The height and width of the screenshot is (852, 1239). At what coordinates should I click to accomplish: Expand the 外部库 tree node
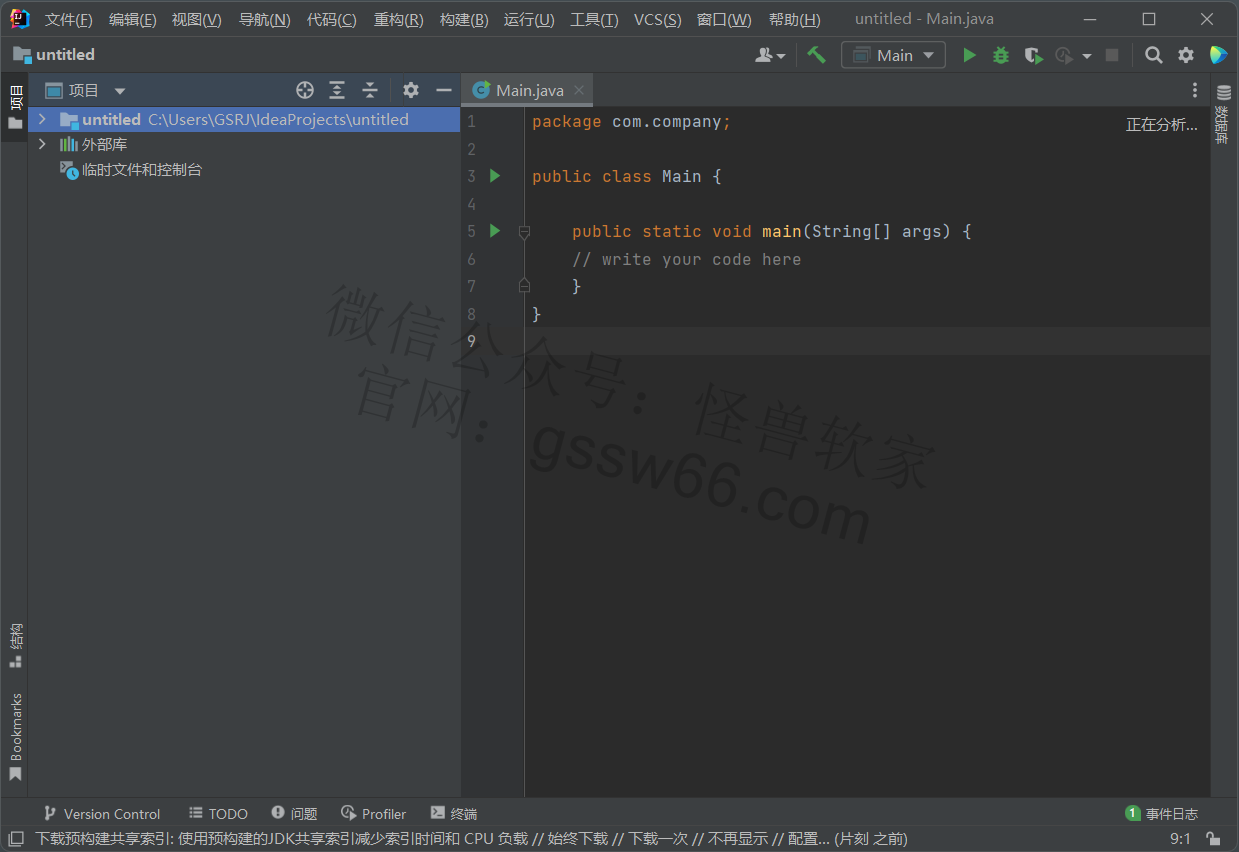click(x=42, y=144)
